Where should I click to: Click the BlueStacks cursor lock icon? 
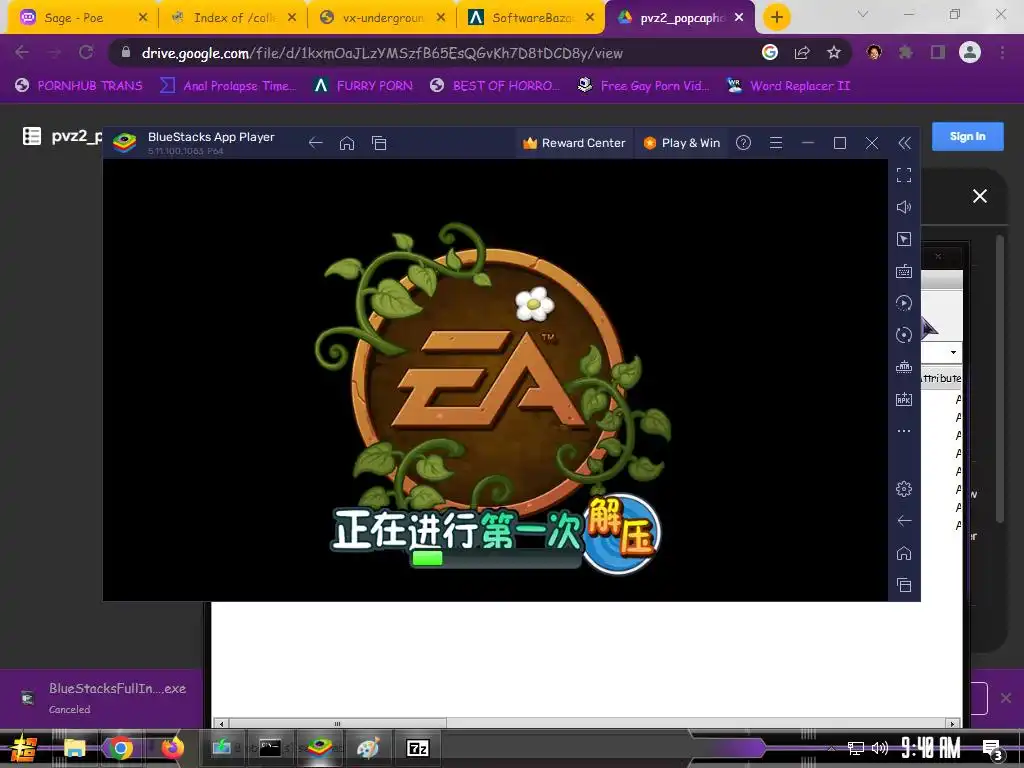[x=904, y=239]
